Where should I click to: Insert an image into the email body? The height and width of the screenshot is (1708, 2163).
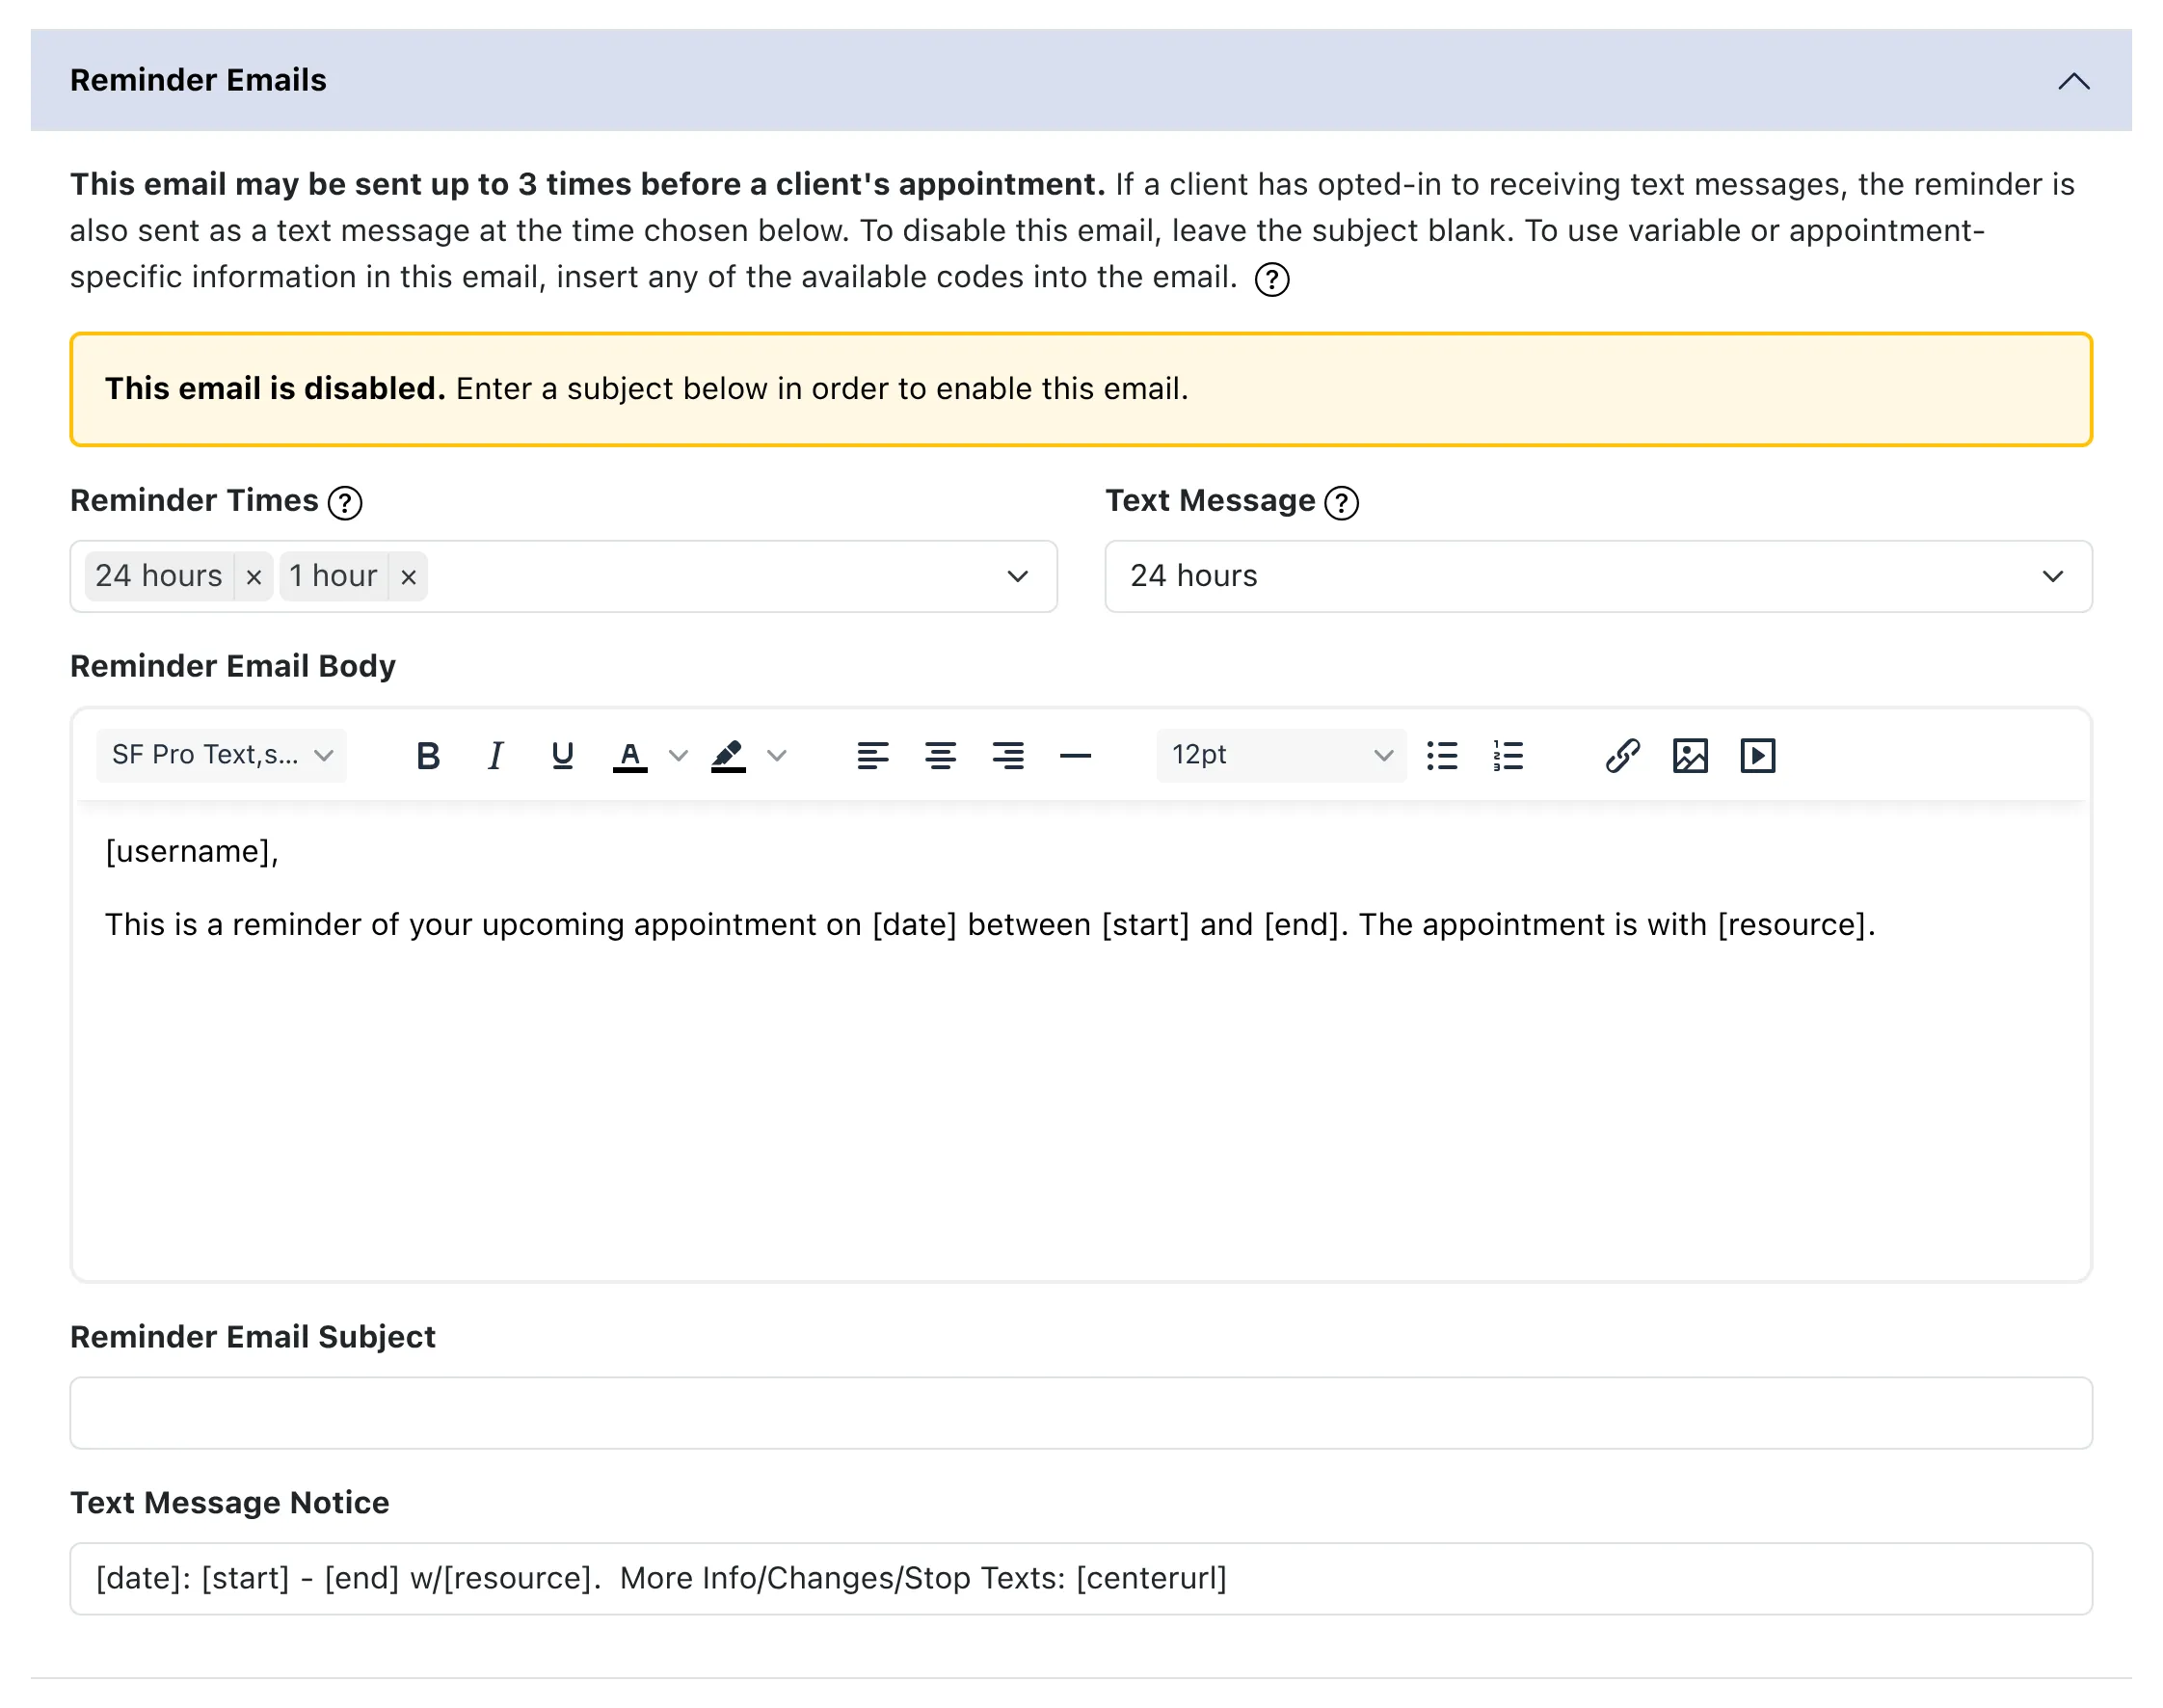[x=1690, y=756]
